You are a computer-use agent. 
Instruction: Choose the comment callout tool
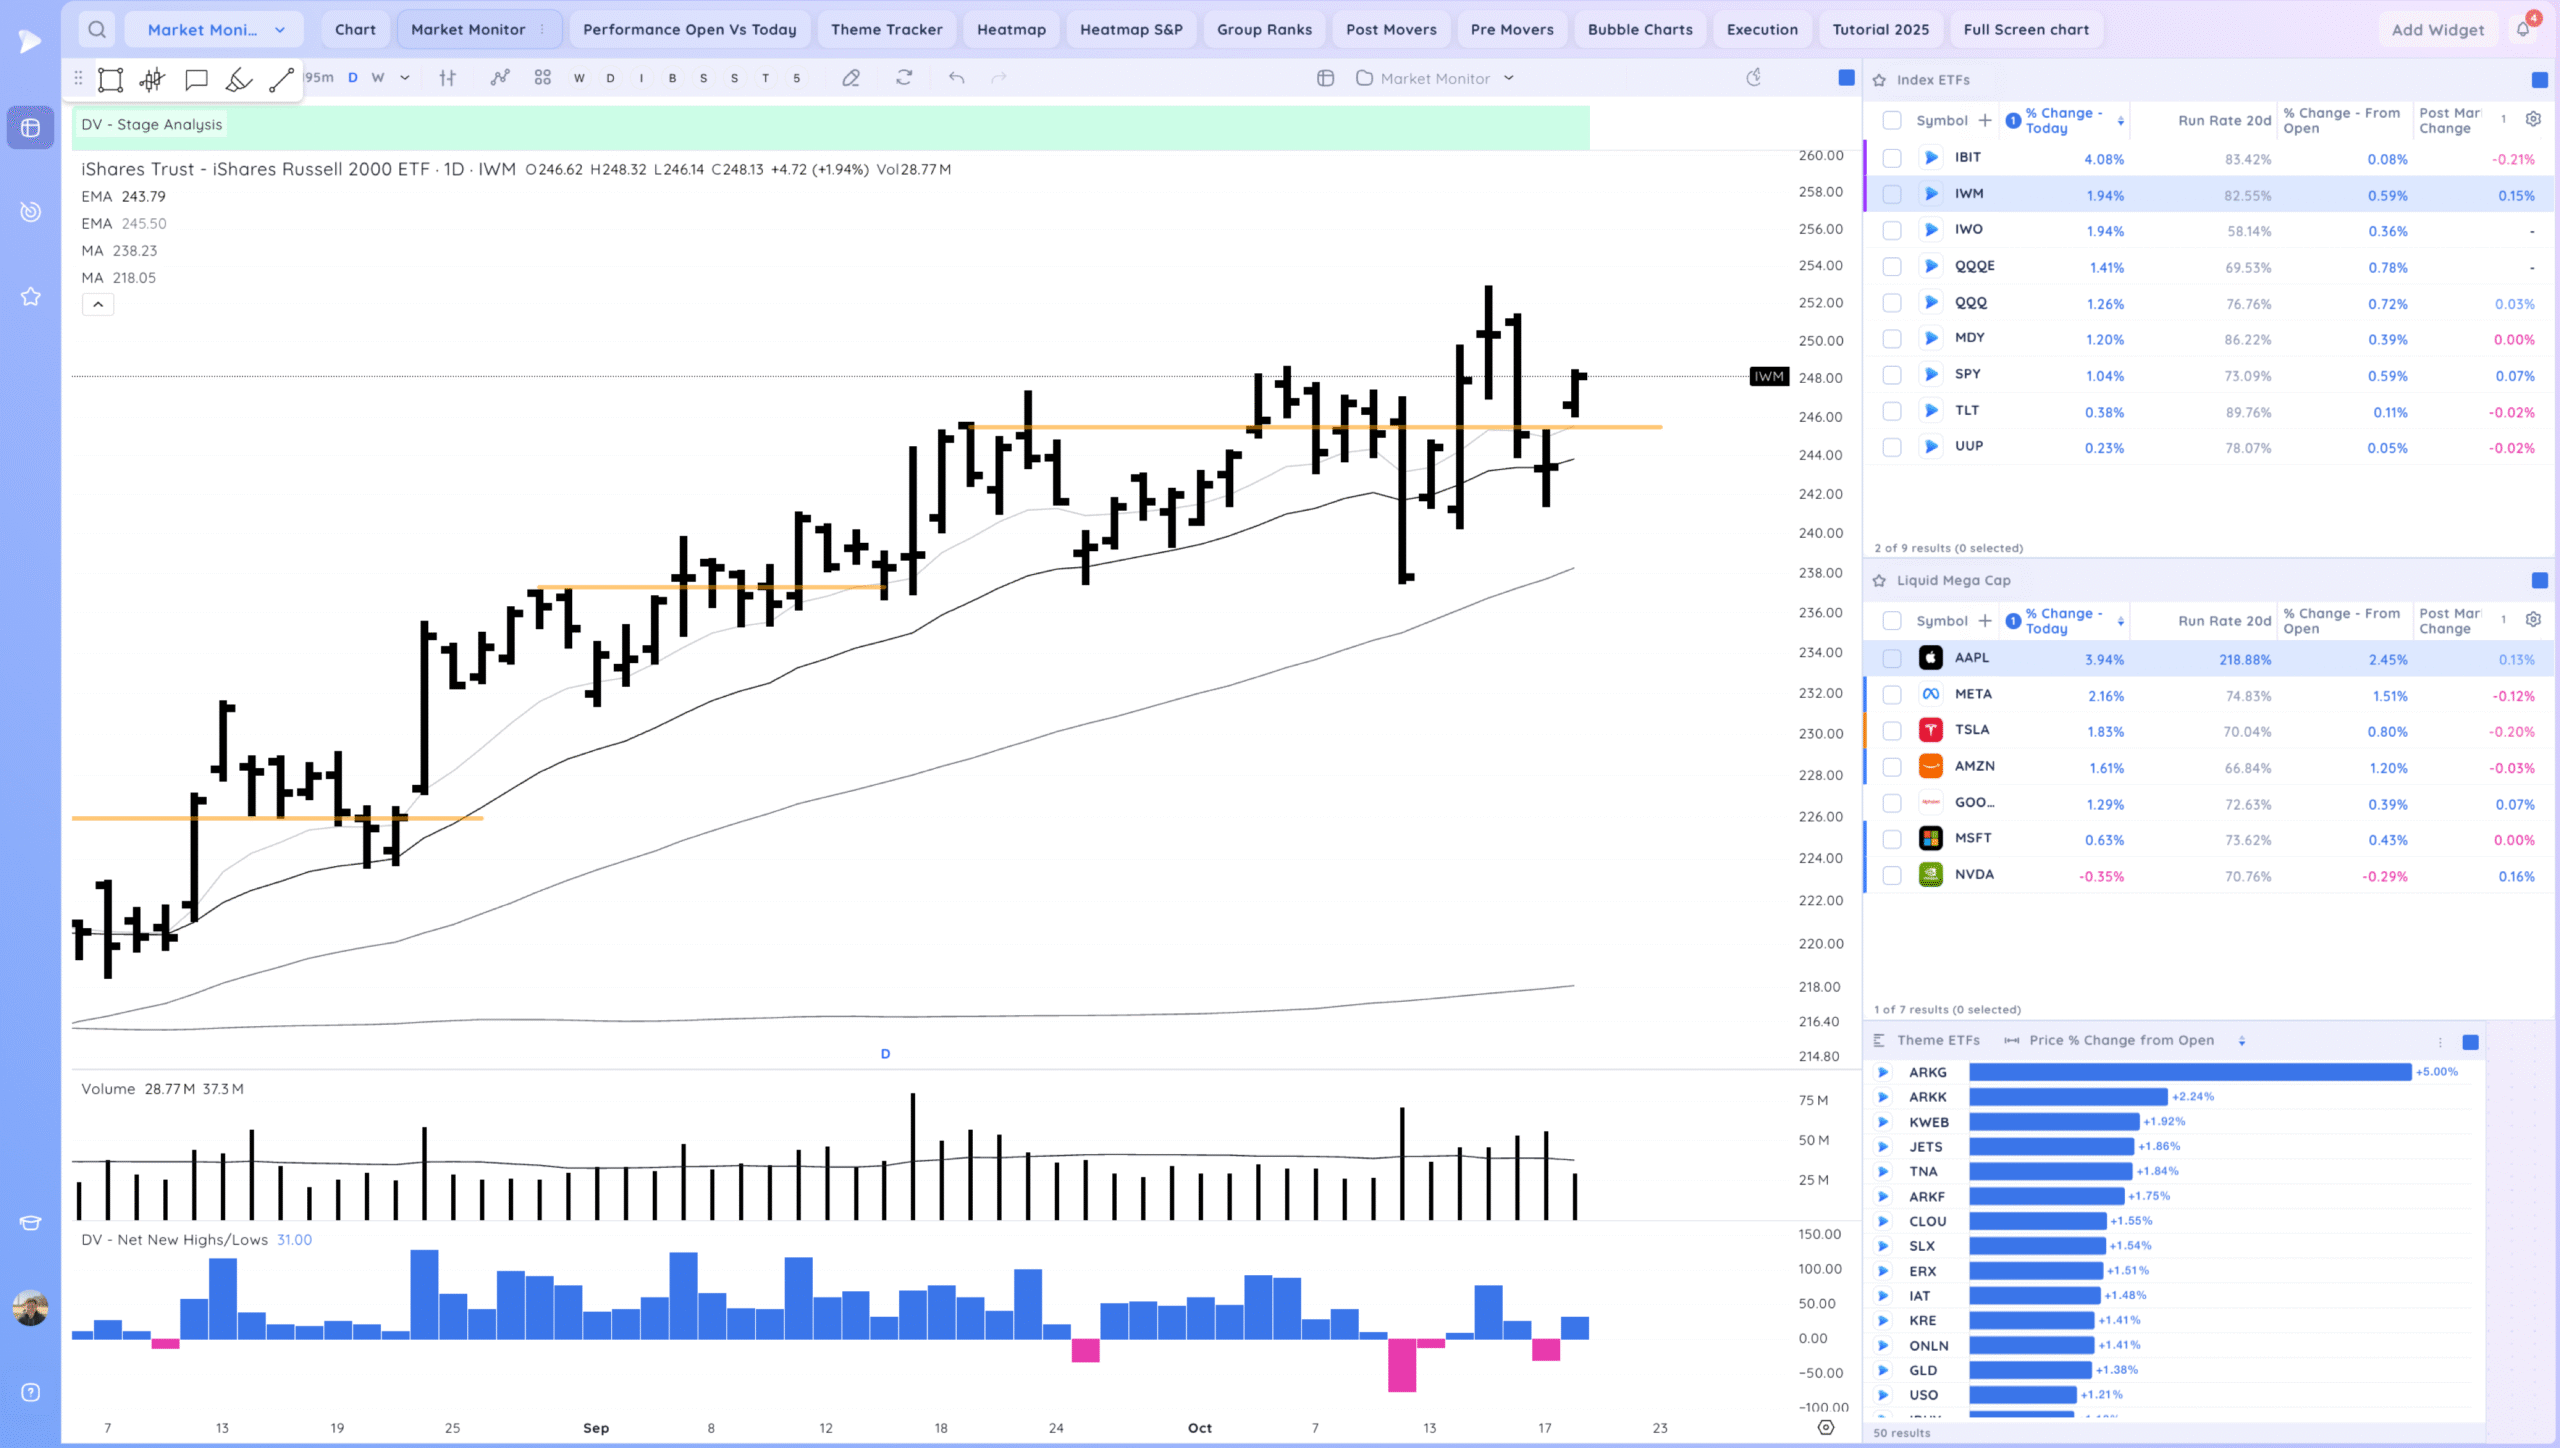coord(196,80)
